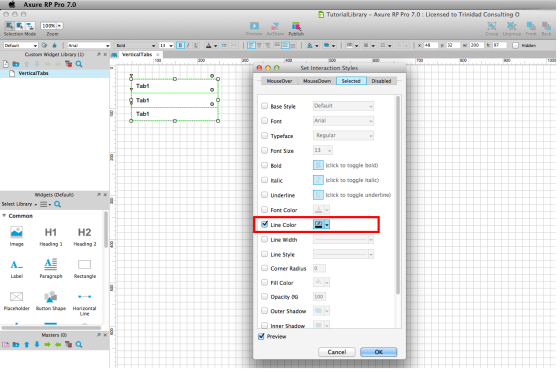Select VerticalTabs in the widget library tree

[33, 73]
